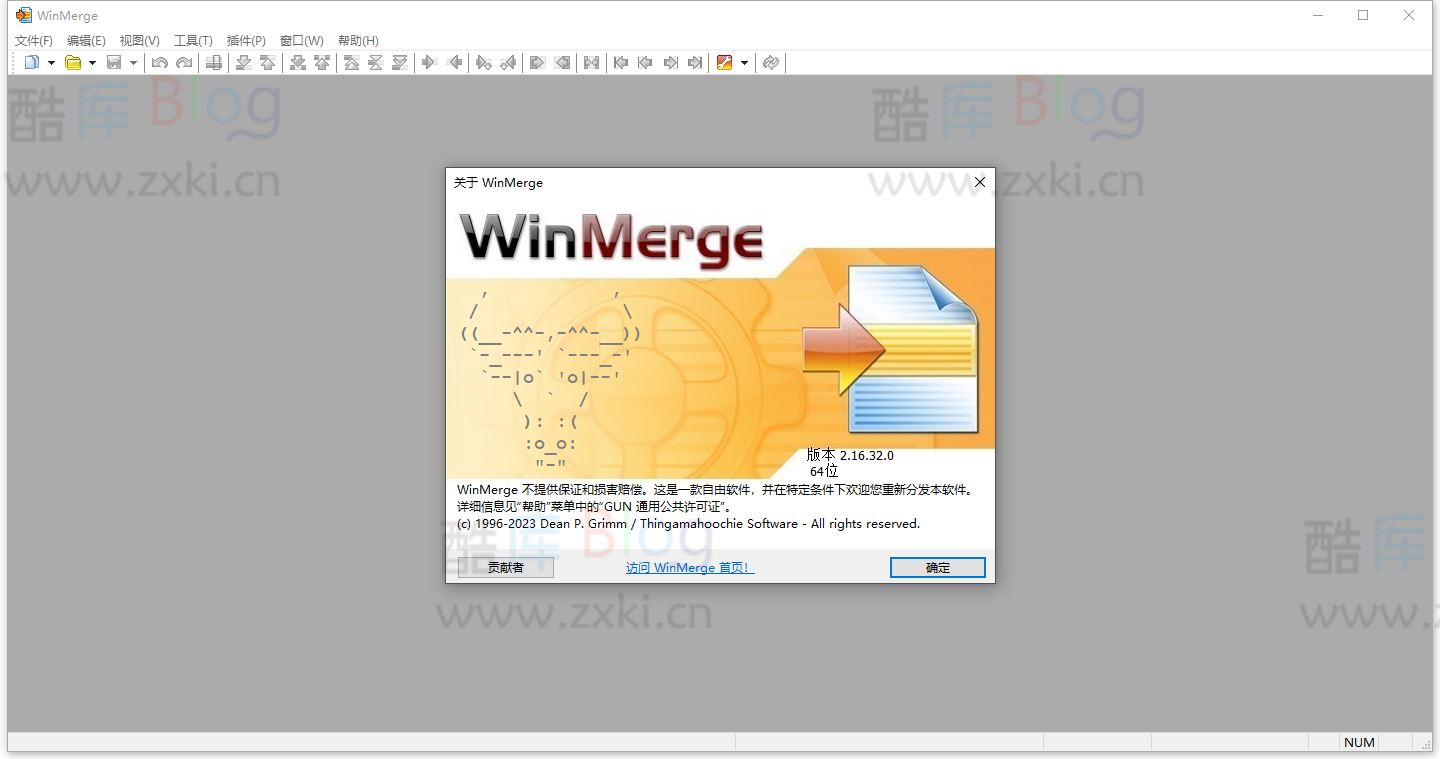Visit the WinMerge homepage link
The width and height of the screenshot is (1440, 759).
(x=689, y=567)
